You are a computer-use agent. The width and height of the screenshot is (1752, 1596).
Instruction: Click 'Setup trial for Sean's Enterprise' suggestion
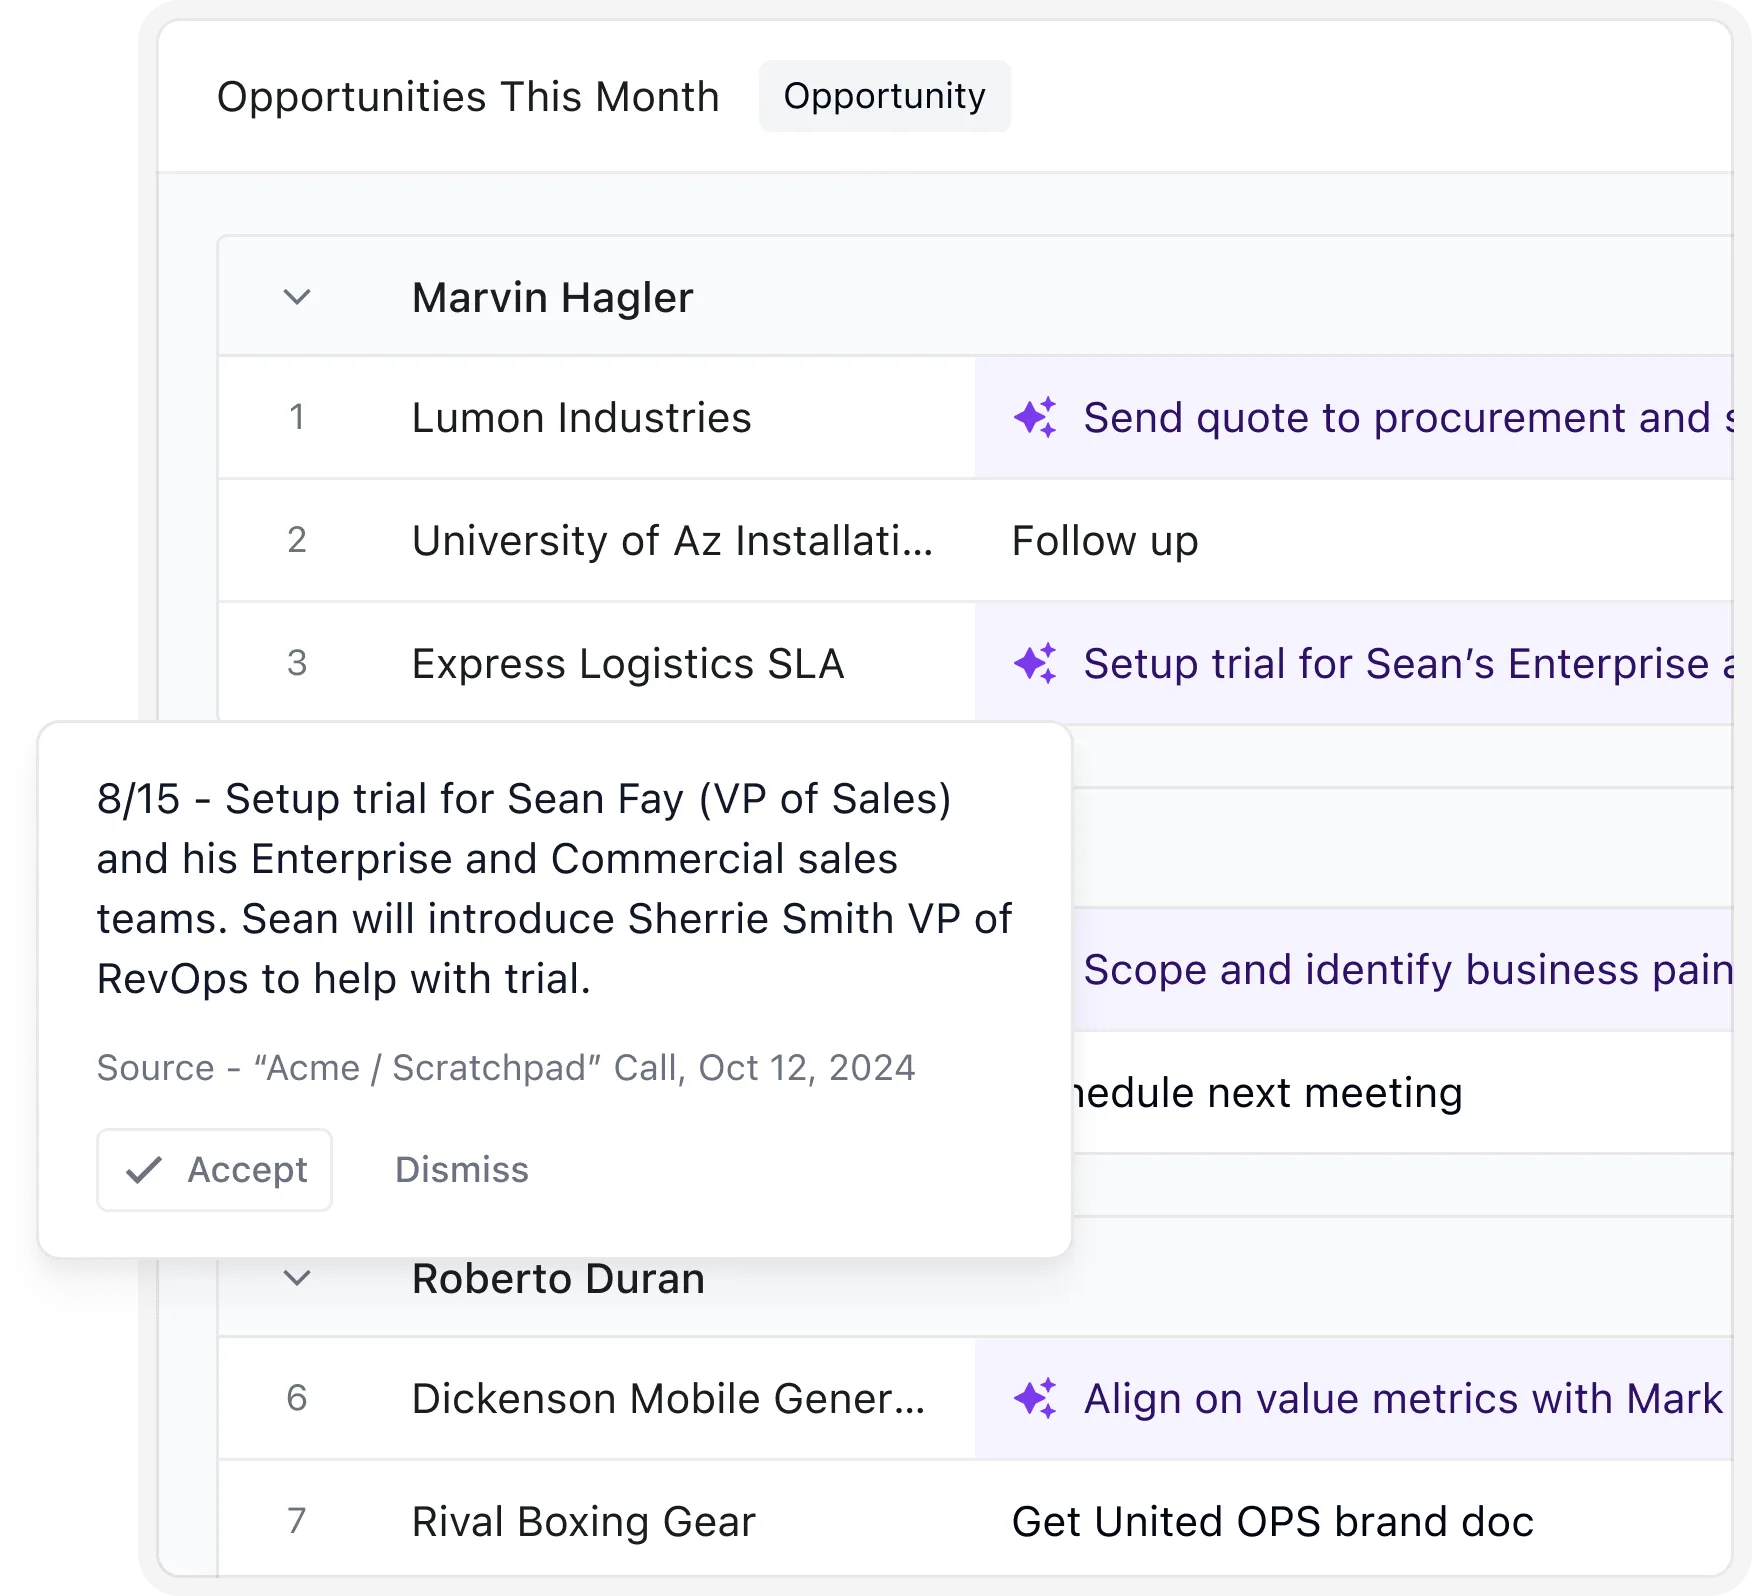tap(1354, 664)
